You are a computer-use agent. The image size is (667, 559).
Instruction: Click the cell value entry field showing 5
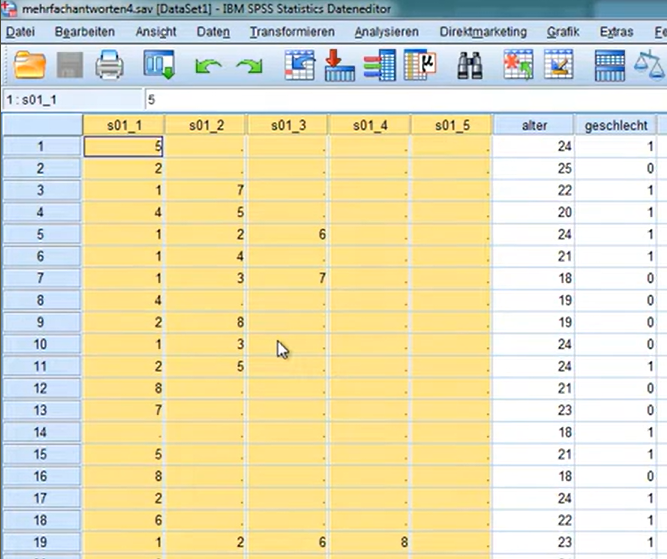click(400, 100)
